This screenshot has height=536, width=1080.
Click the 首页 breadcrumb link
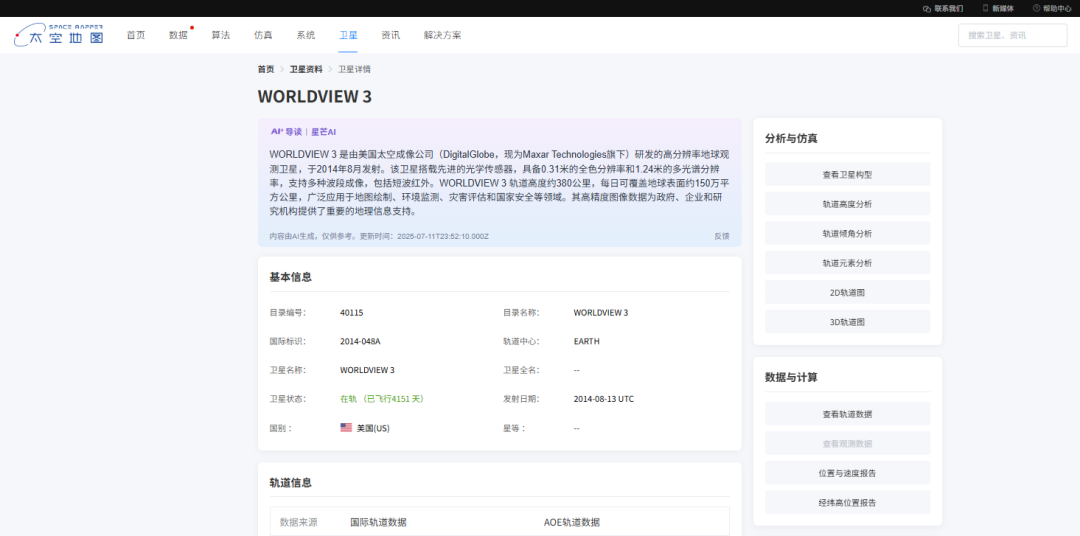click(265, 69)
